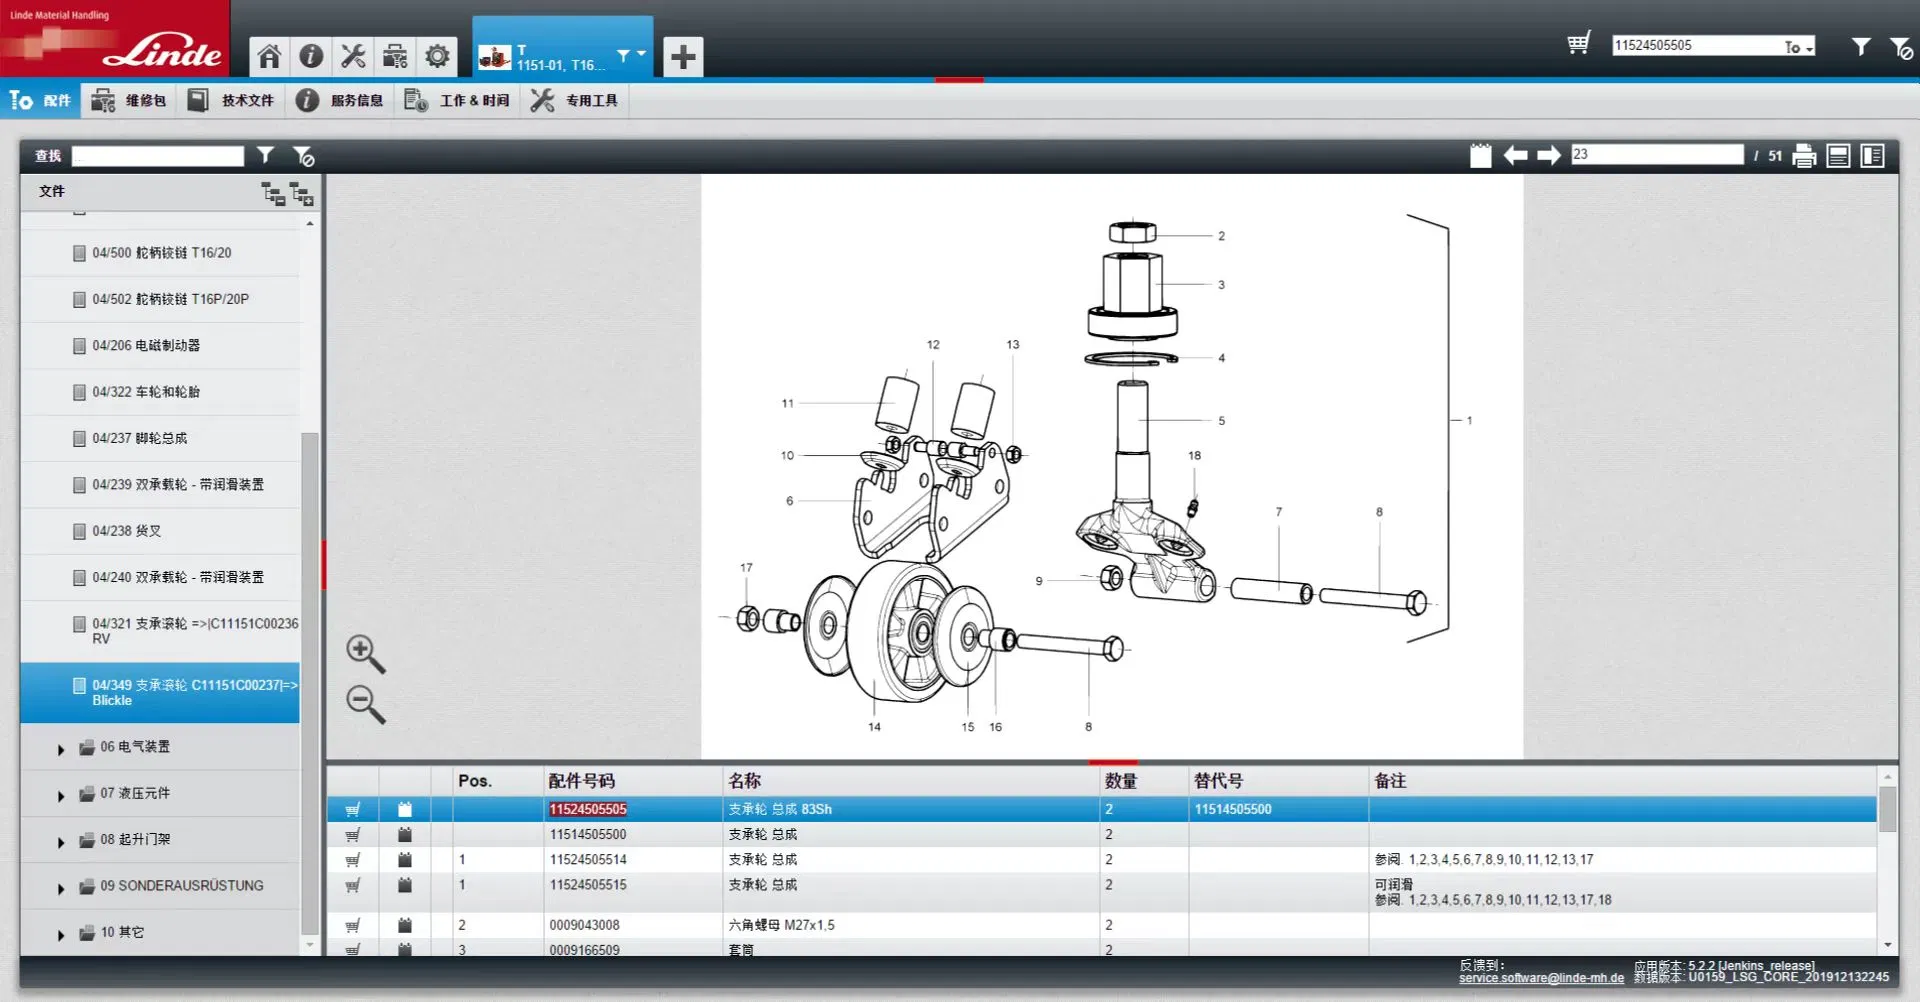Add part 11514505500 to cart

pos(353,834)
